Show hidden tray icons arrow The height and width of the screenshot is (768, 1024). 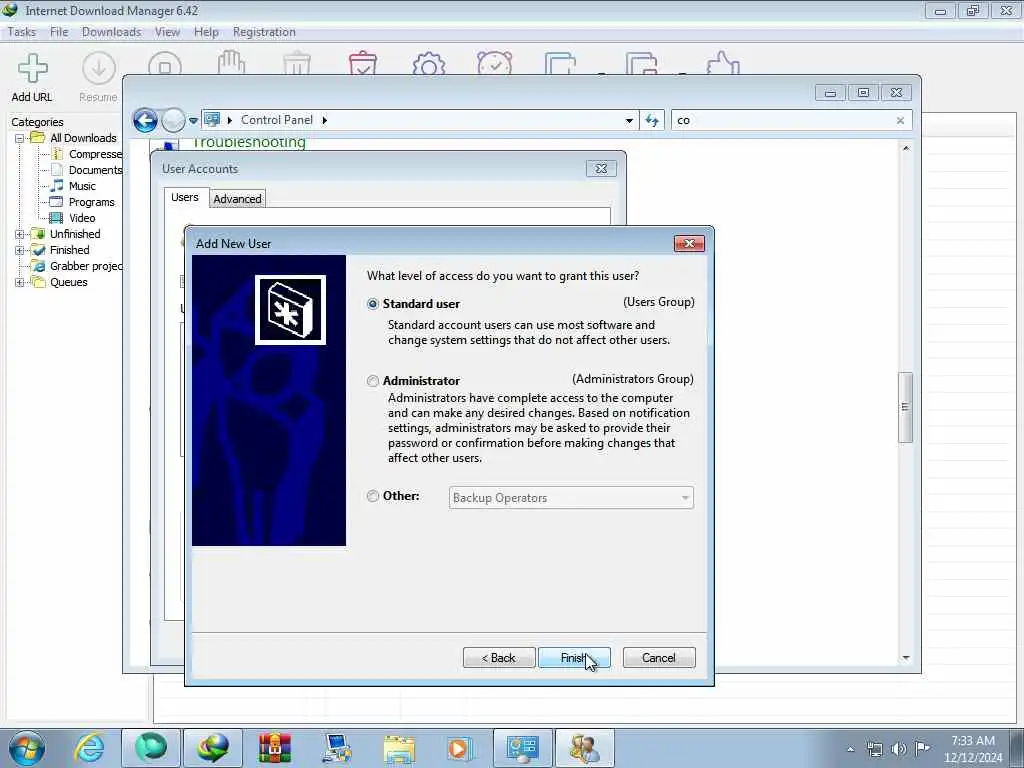point(850,749)
